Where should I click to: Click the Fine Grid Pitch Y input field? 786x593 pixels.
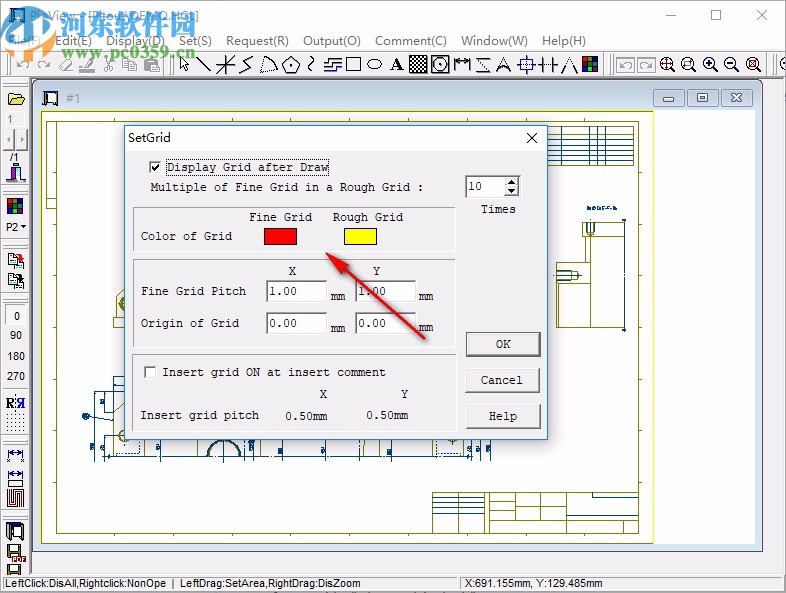click(x=385, y=291)
